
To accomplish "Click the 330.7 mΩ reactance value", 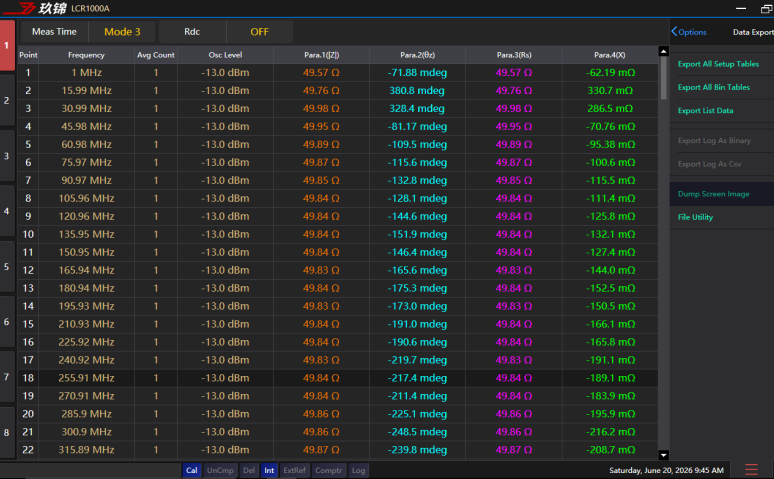I will [x=610, y=90].
